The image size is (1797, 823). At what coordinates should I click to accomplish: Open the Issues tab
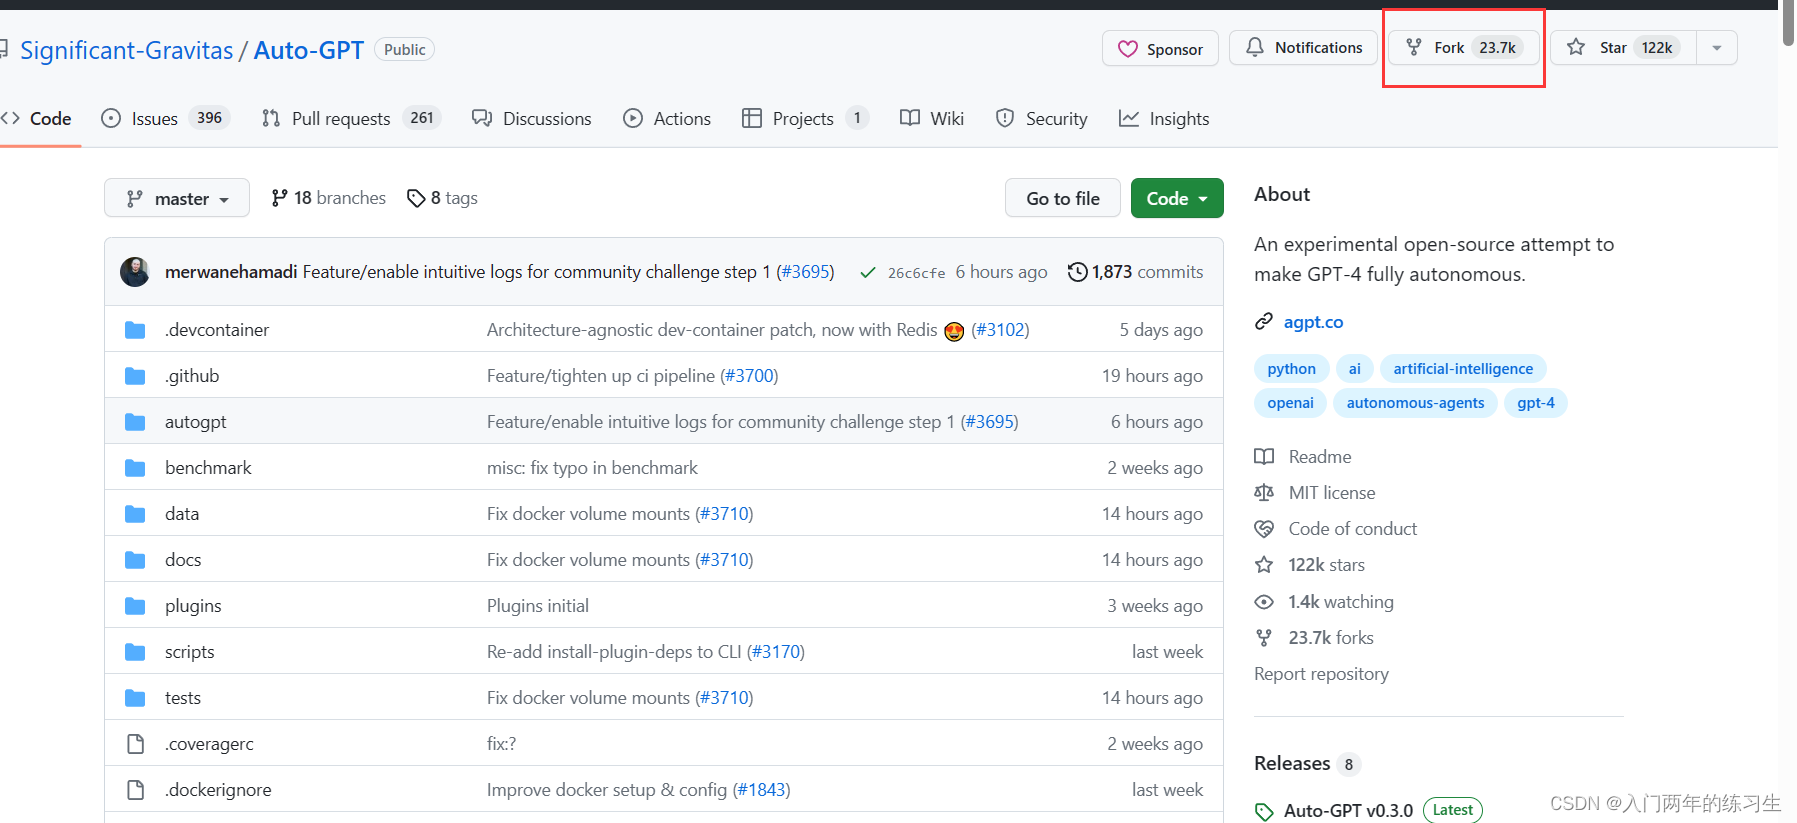click(x=166, y=118)
